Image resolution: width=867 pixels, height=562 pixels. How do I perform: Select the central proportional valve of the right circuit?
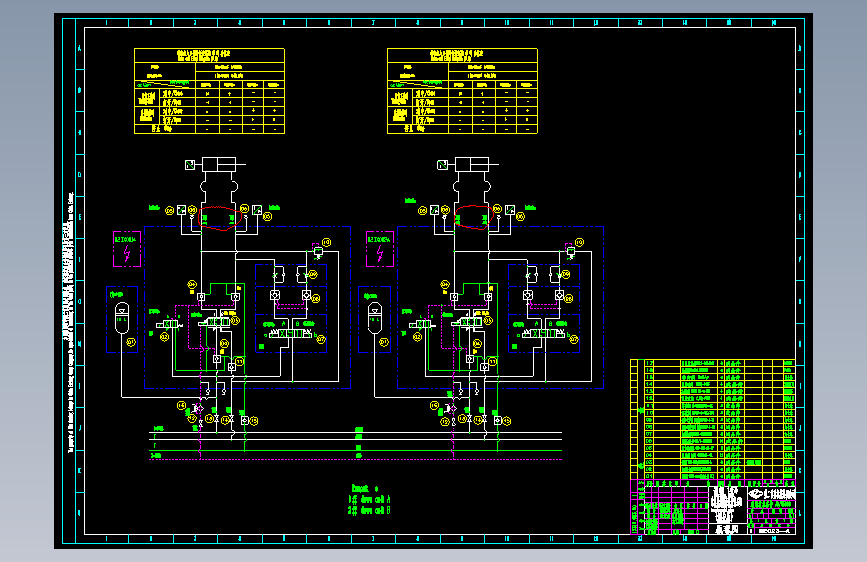click(468, 322)
